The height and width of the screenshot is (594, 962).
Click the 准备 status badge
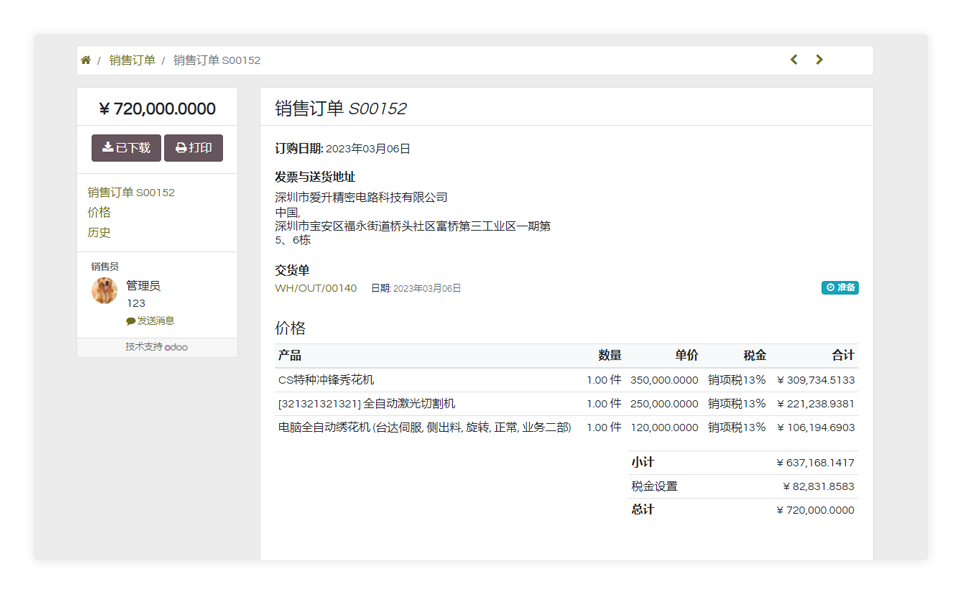point(840,288)
